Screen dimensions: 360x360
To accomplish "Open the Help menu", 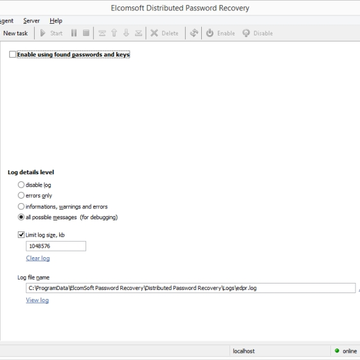I will tap(56, 21).
